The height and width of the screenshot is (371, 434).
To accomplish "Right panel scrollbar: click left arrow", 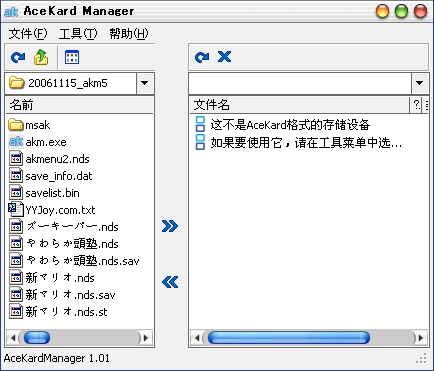I will coord(197,338).
